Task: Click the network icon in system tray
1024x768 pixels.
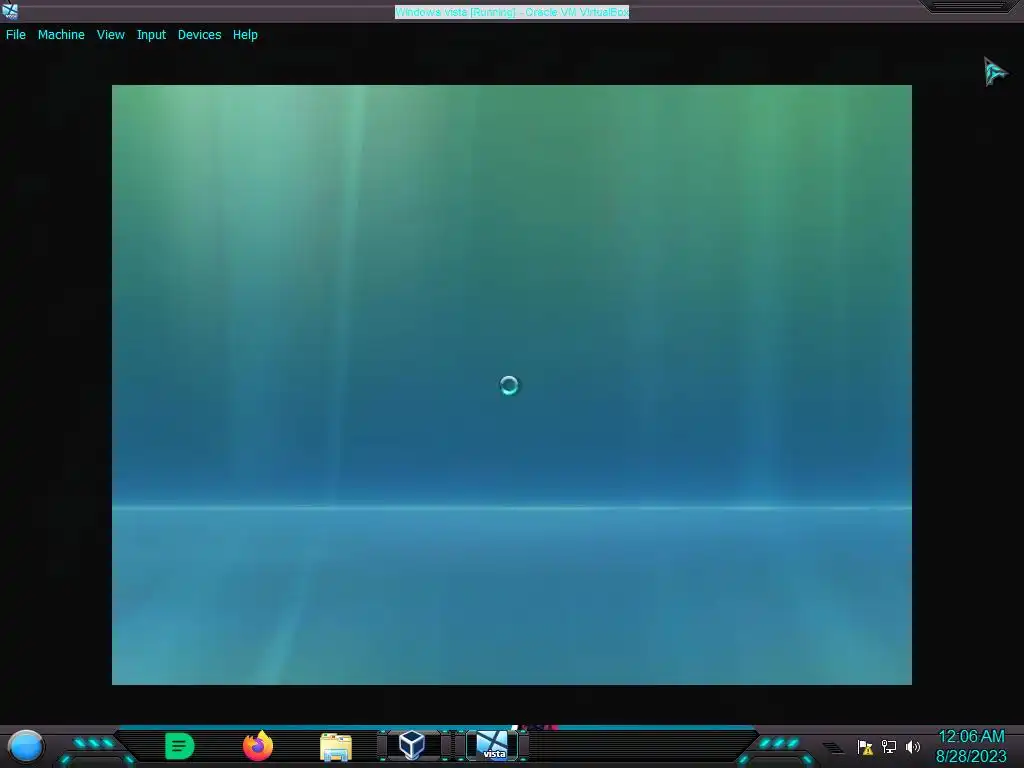Action: tap(889, 746)
